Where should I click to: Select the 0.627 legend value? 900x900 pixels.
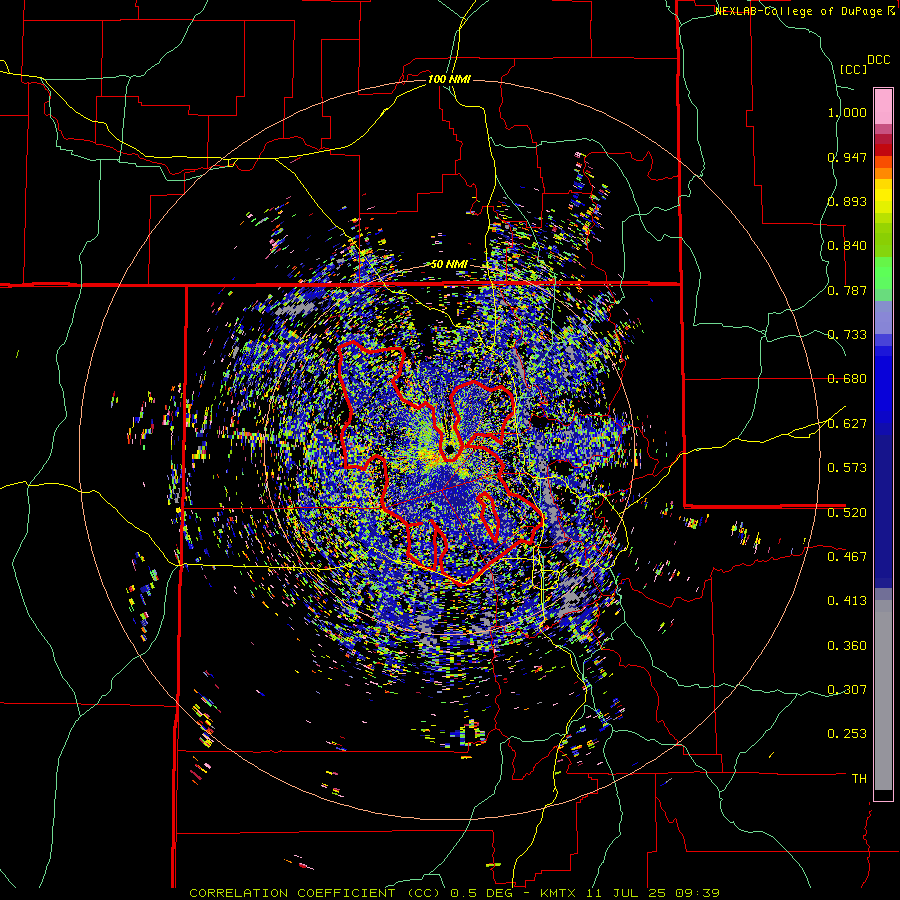point(847,424)
